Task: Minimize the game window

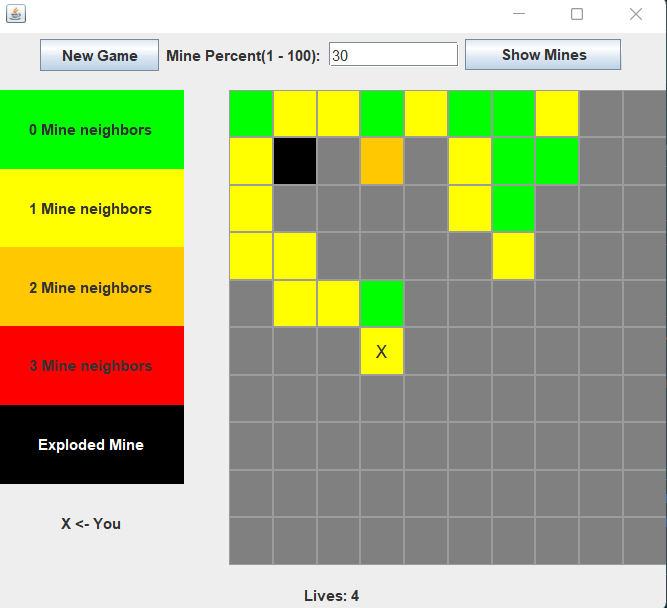Action: pyautogui.click(x=519, y=14)
